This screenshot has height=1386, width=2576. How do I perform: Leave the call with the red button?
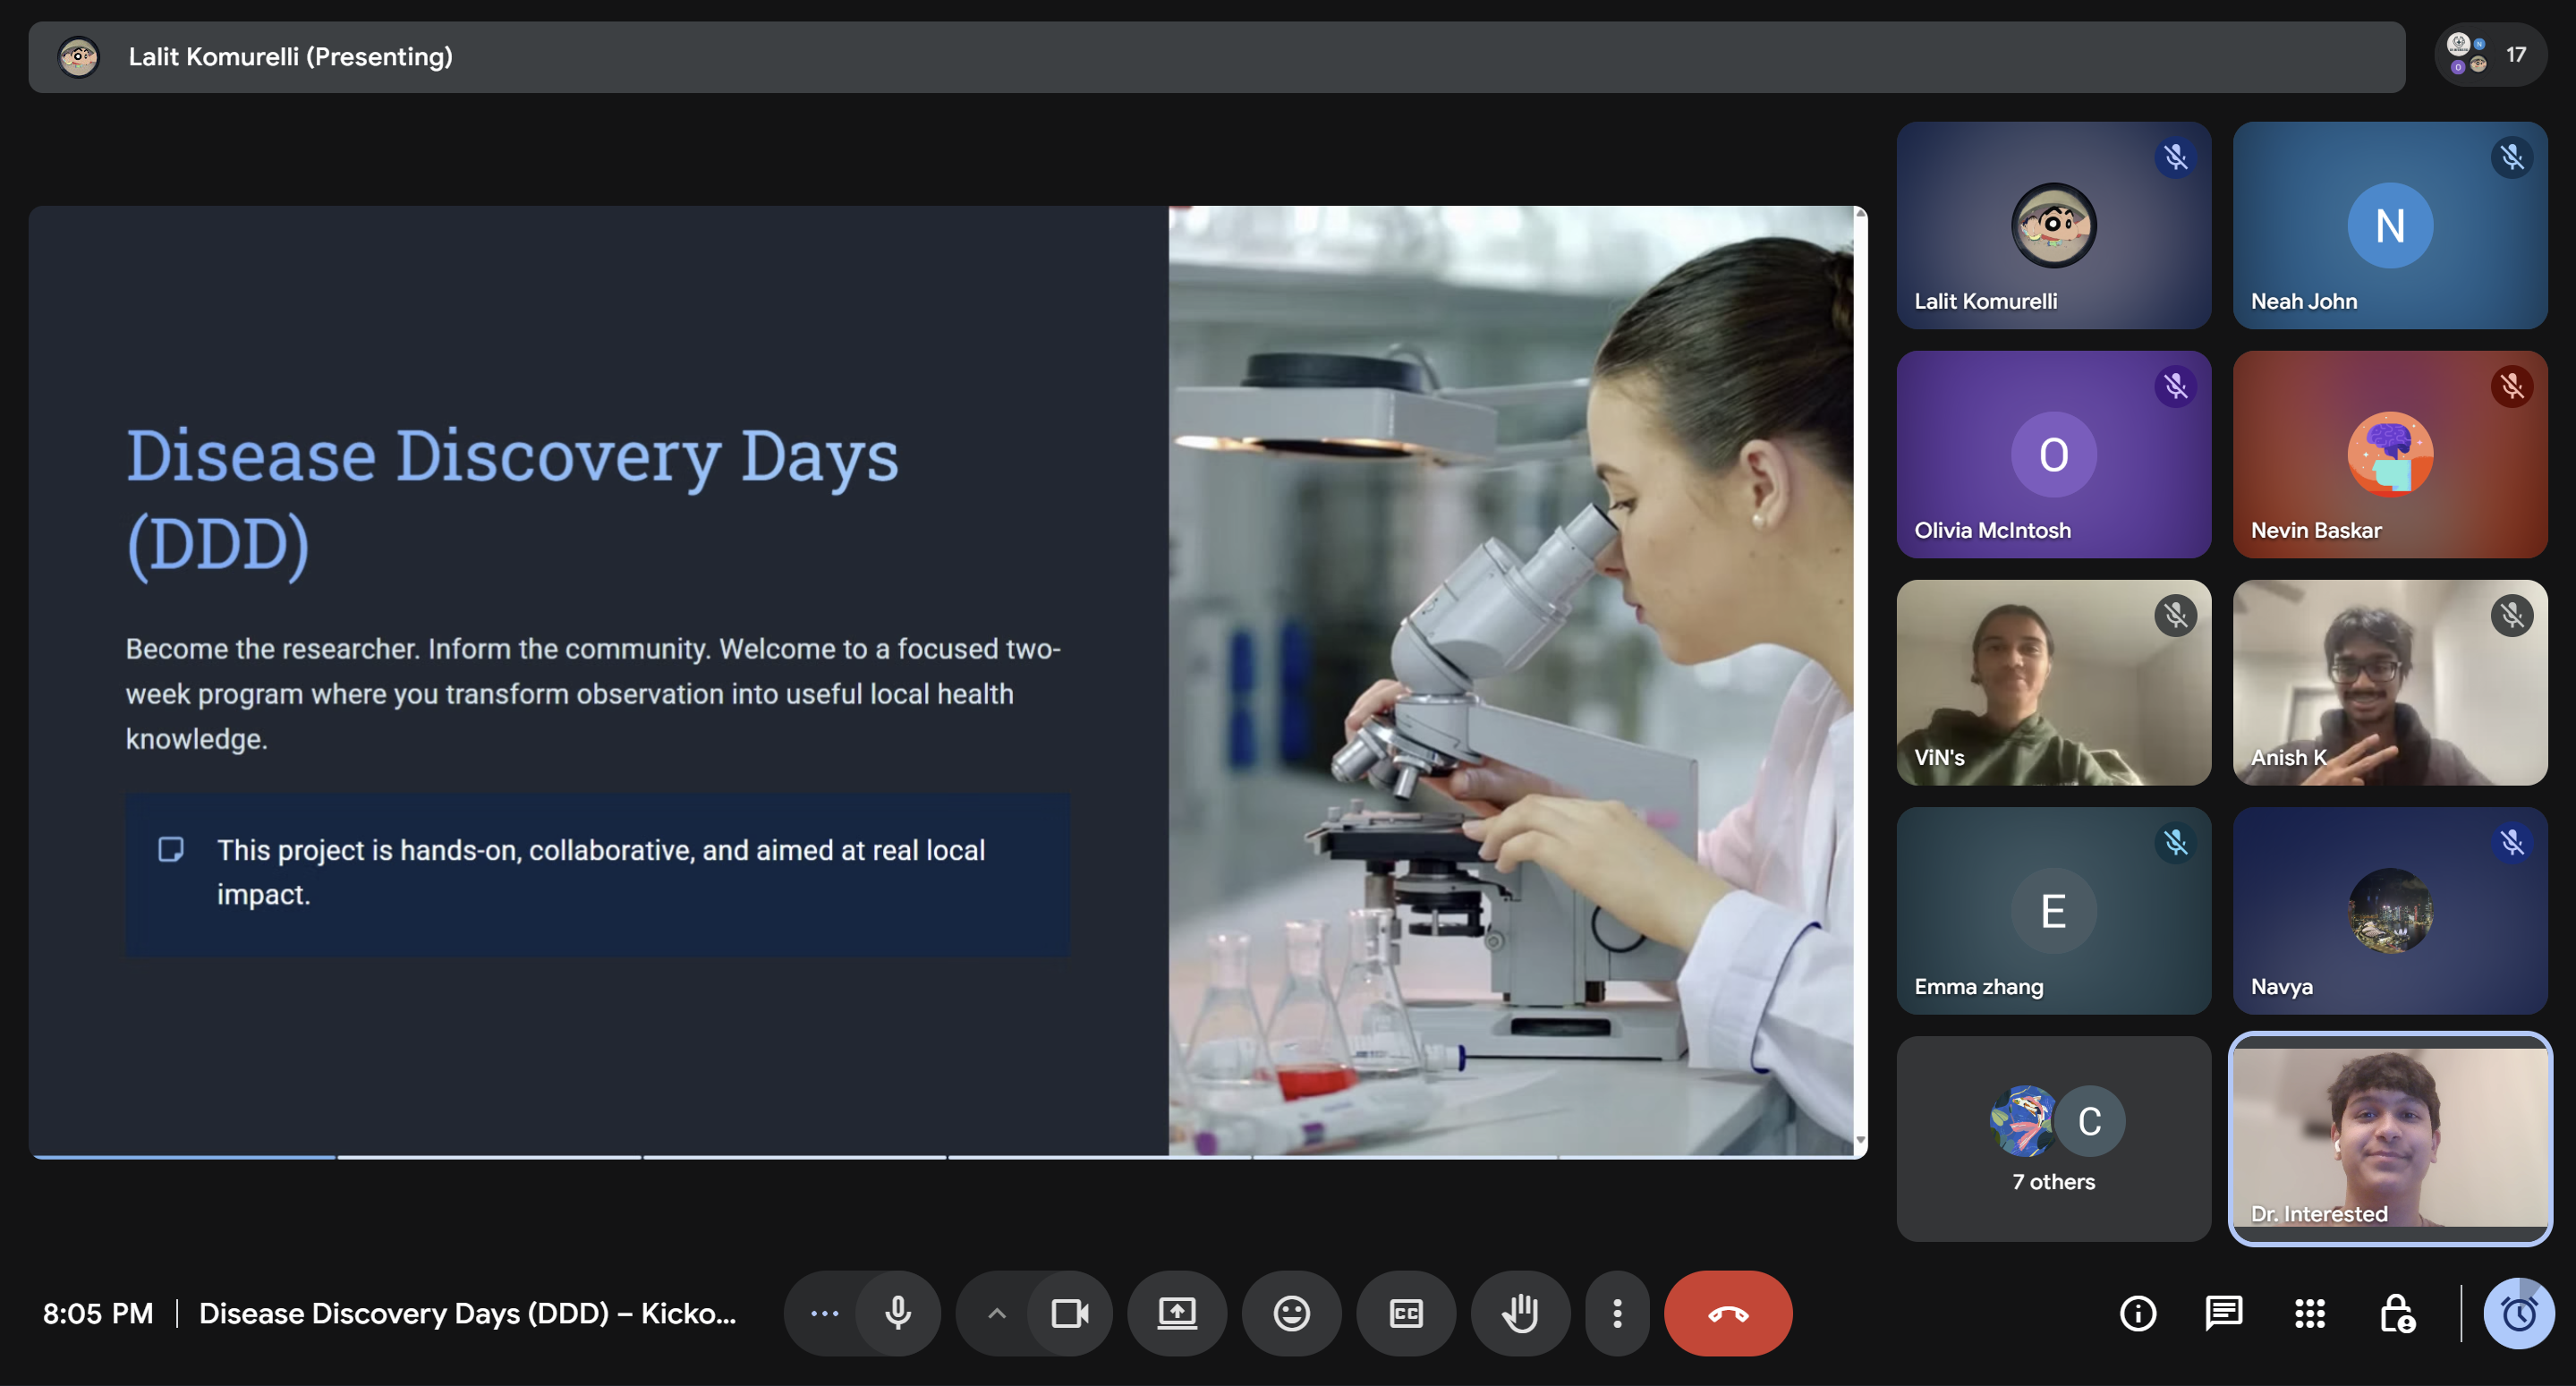click(x=1727, y=1314)
